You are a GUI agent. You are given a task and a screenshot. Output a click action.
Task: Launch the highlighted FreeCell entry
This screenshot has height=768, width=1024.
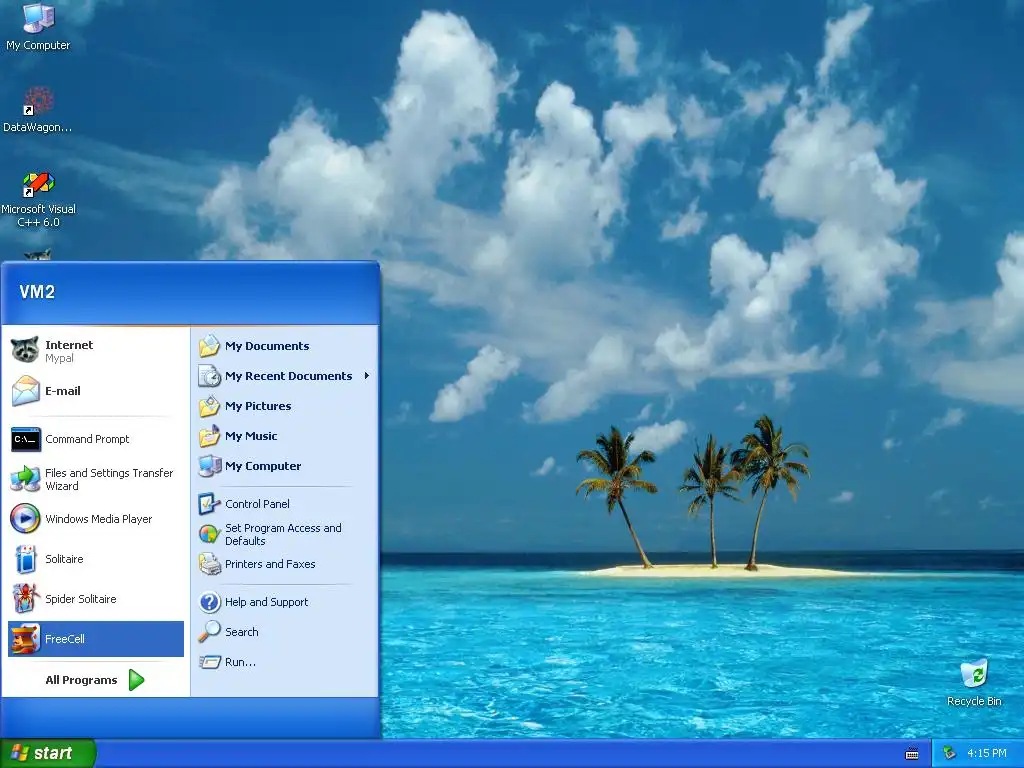(96, 639)
